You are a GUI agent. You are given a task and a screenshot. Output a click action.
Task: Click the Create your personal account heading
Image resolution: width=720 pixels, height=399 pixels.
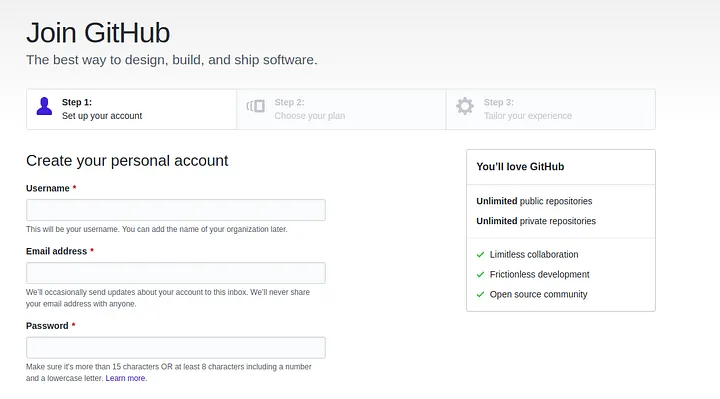click(x=127, y=161)
